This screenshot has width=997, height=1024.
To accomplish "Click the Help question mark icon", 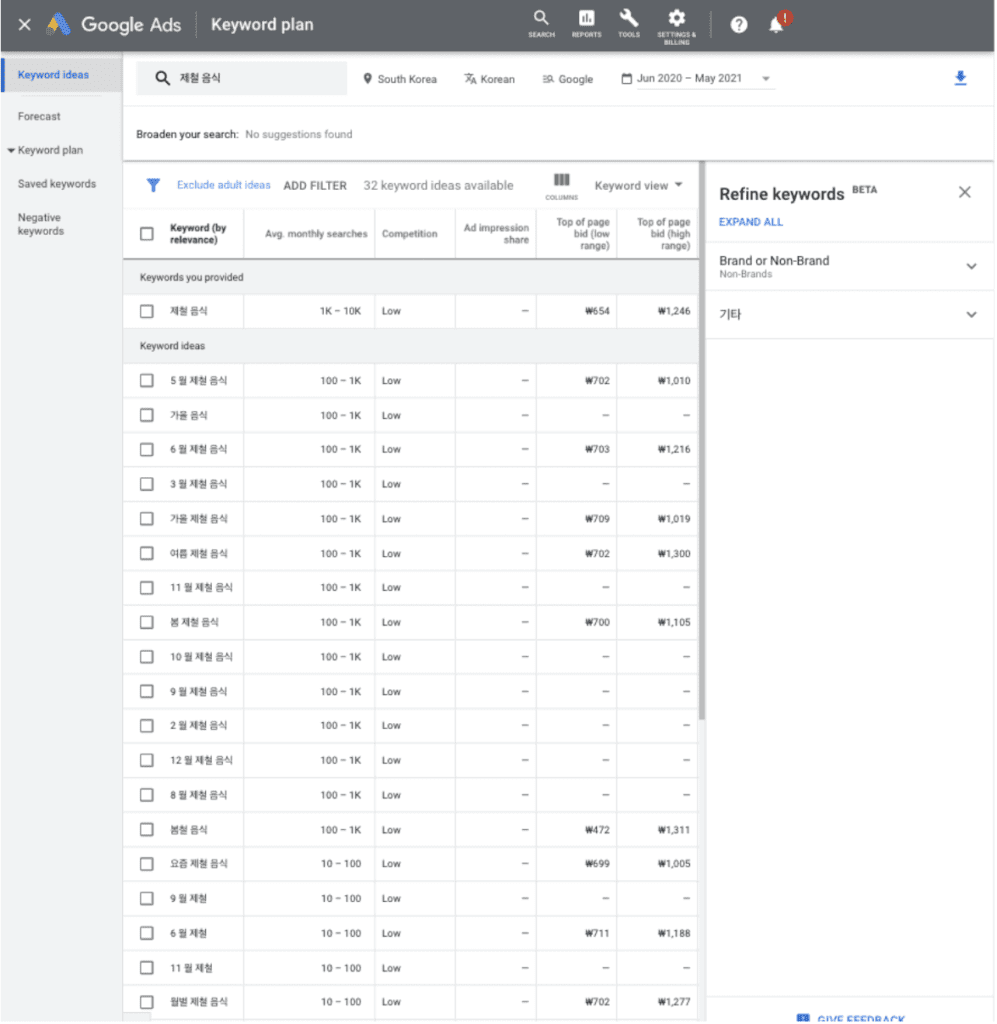I will click(x=739, y=25).
